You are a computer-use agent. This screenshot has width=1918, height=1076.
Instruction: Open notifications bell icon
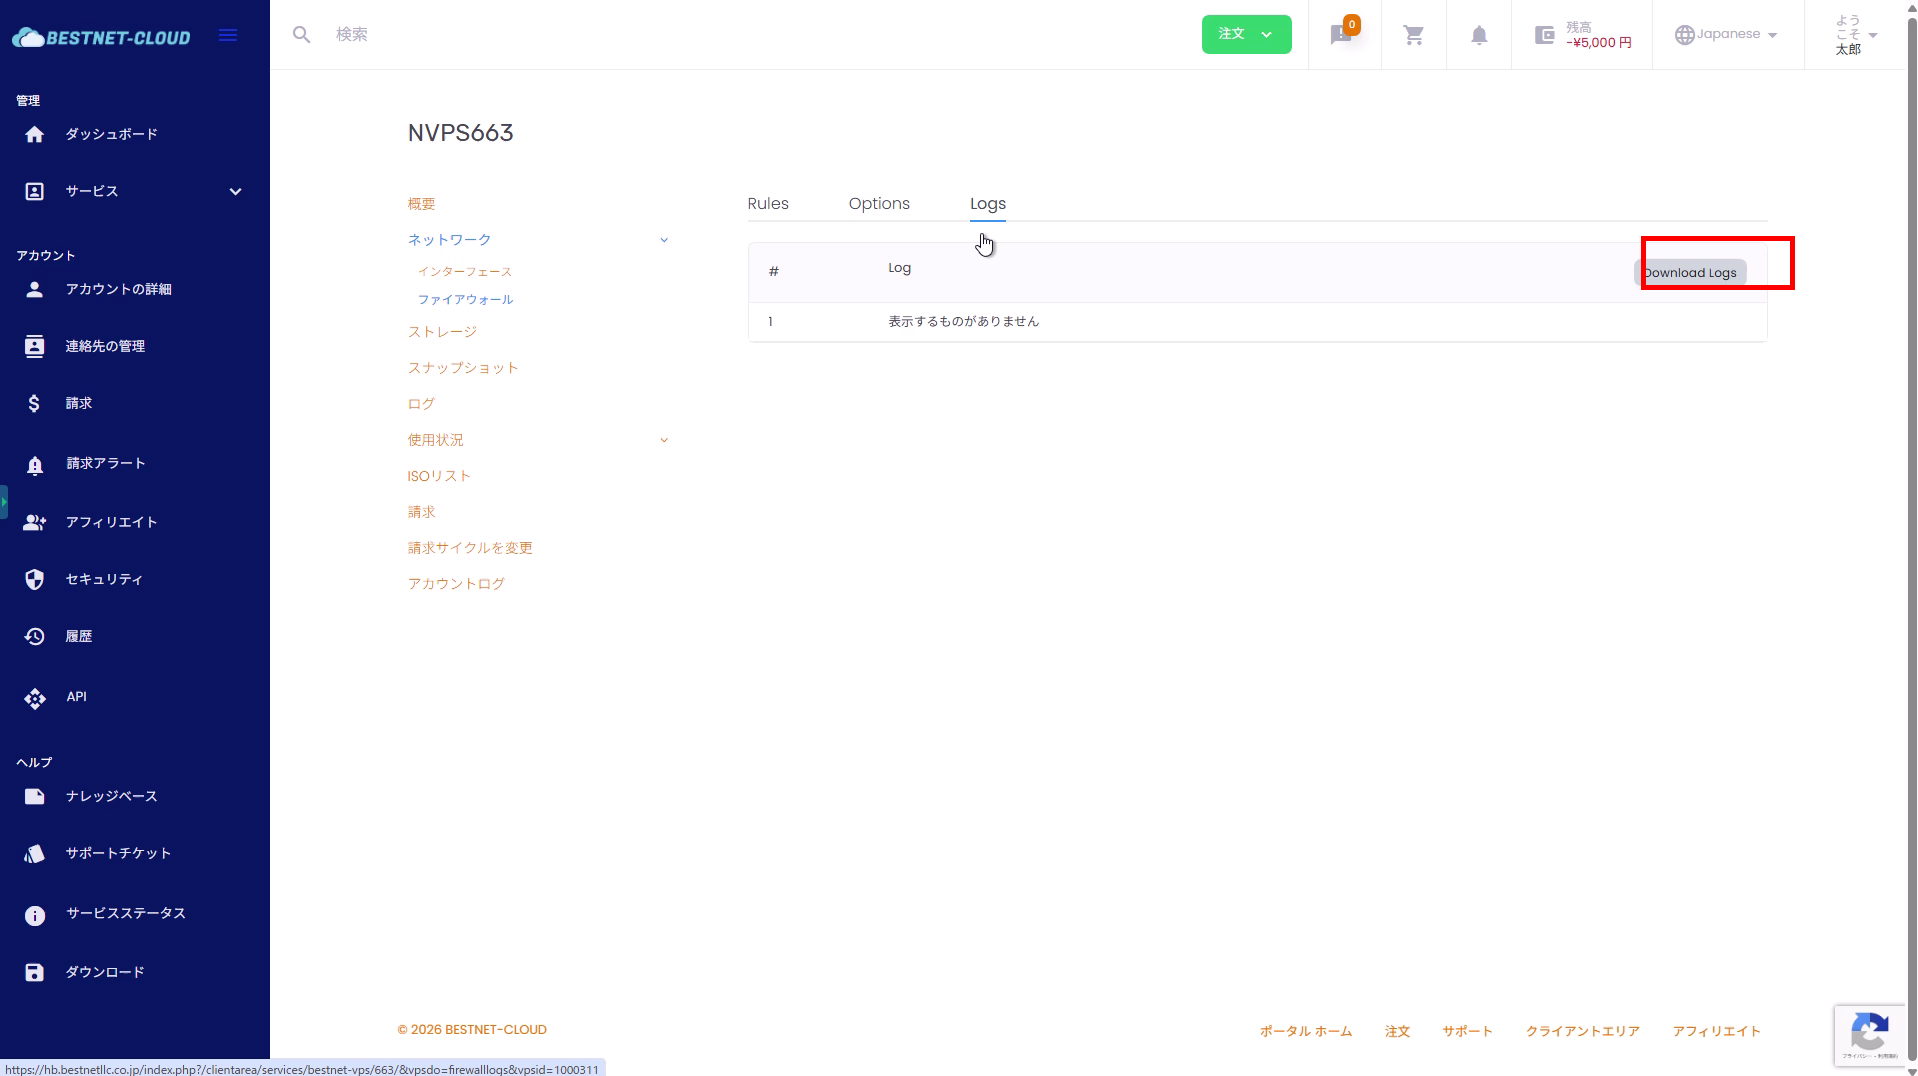tap(1478, 35)
